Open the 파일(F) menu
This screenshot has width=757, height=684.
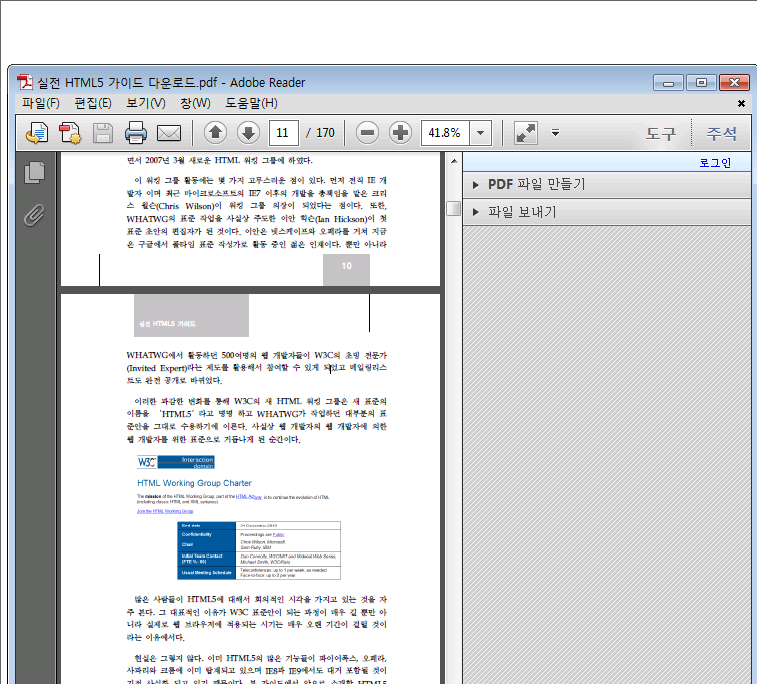pyautogui.click(x=41, y=103)
